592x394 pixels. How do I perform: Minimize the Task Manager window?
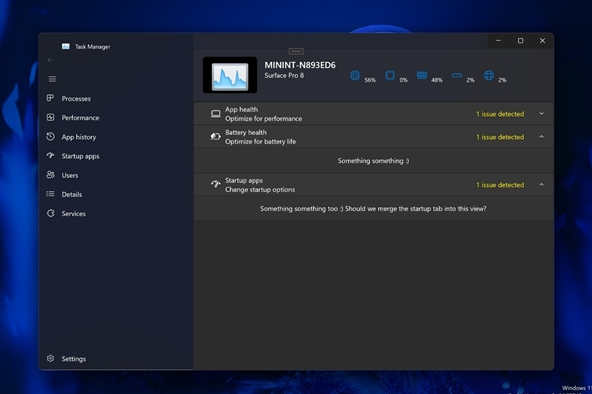click(498, 40)
